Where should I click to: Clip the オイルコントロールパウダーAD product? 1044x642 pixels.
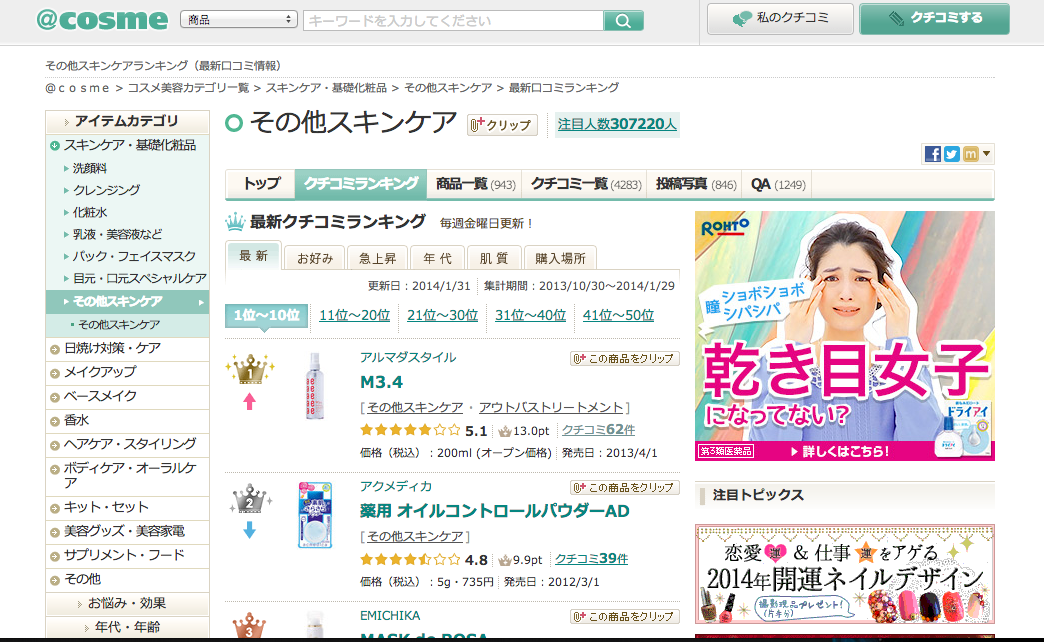(625, 487)
